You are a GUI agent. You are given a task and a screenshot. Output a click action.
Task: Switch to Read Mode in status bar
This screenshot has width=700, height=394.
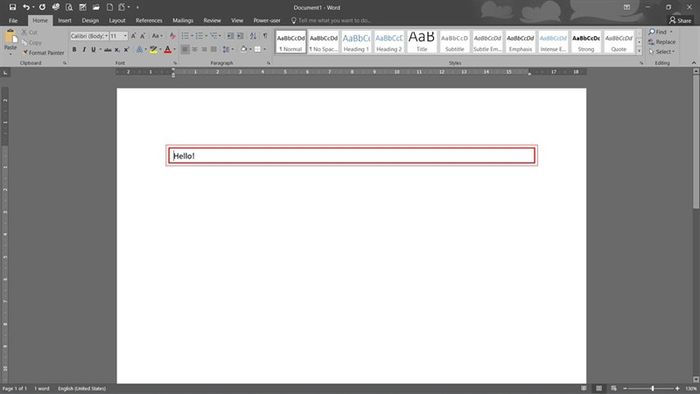(x=583, y=388)
